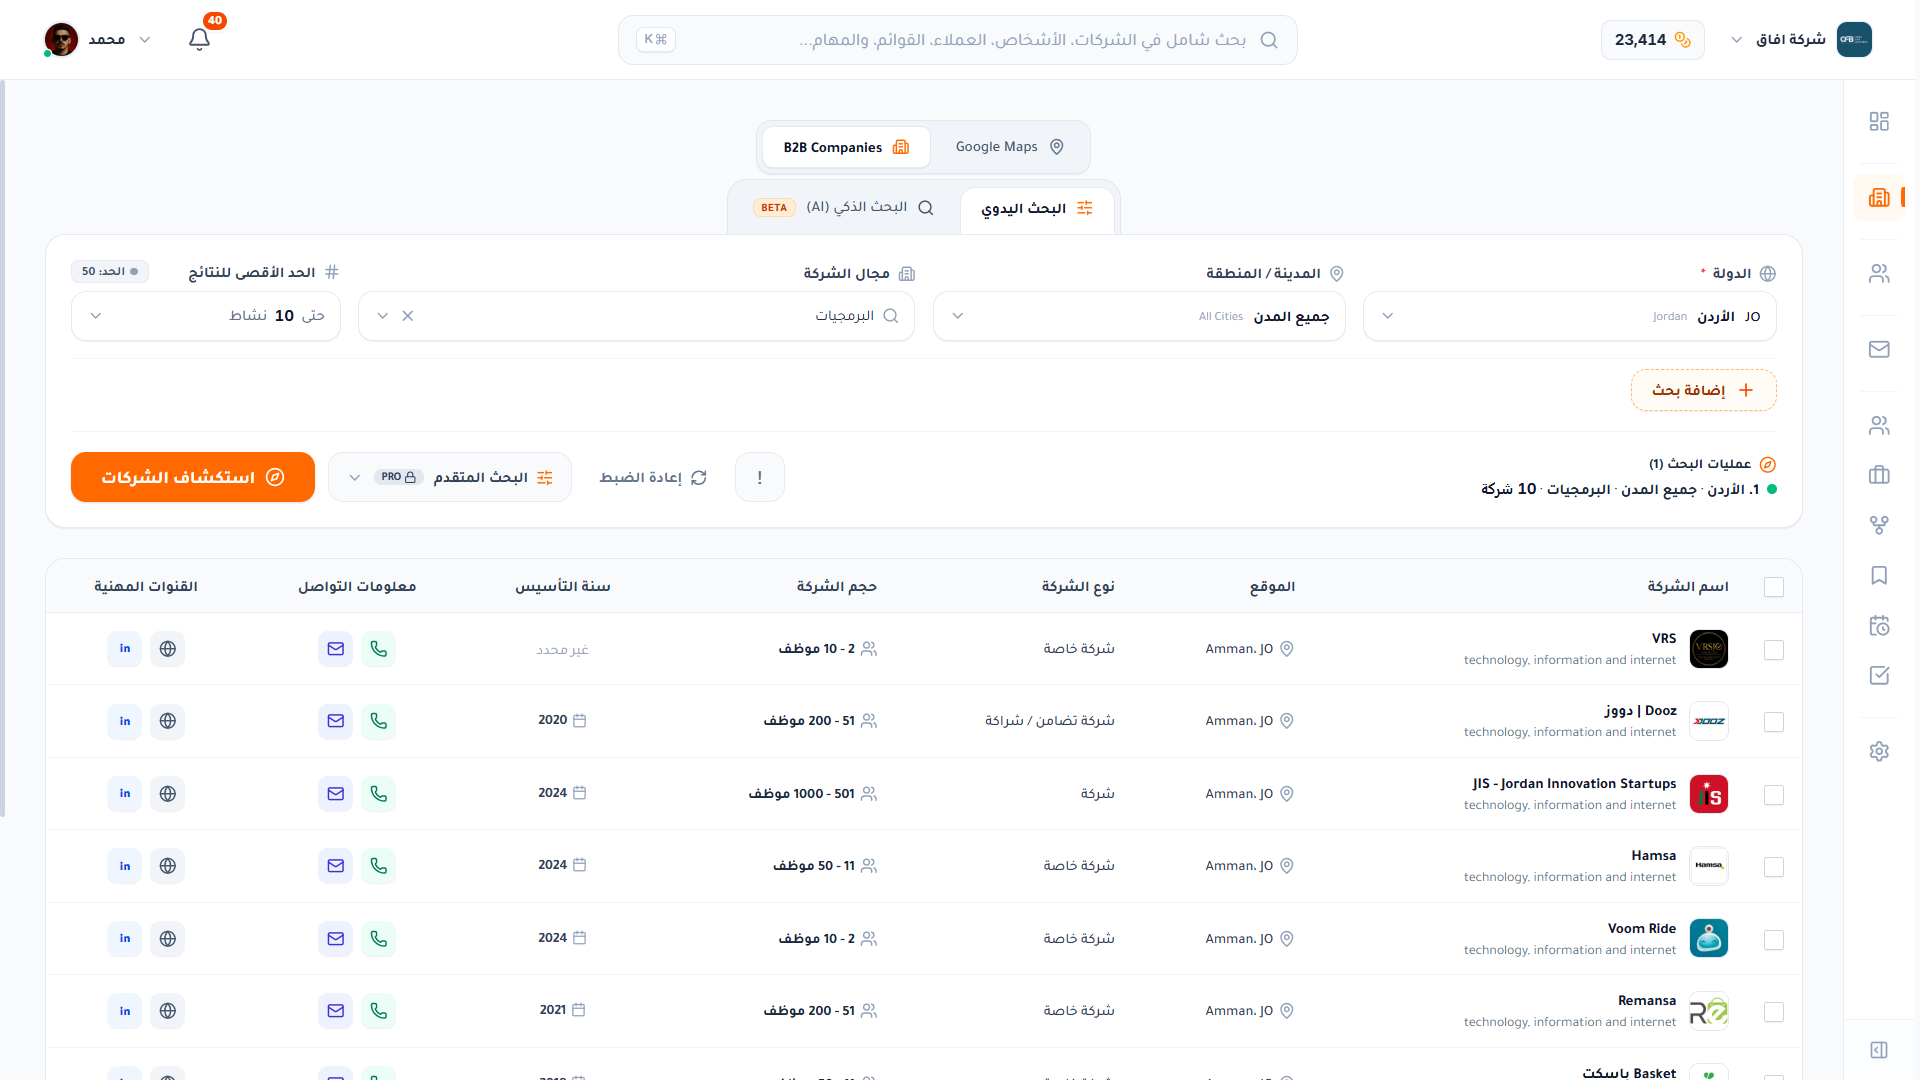Click the Voom Ride logo thumbnail
Screen dimensions: 1920x1080
pyautogui.click(x=1709, y=939)
